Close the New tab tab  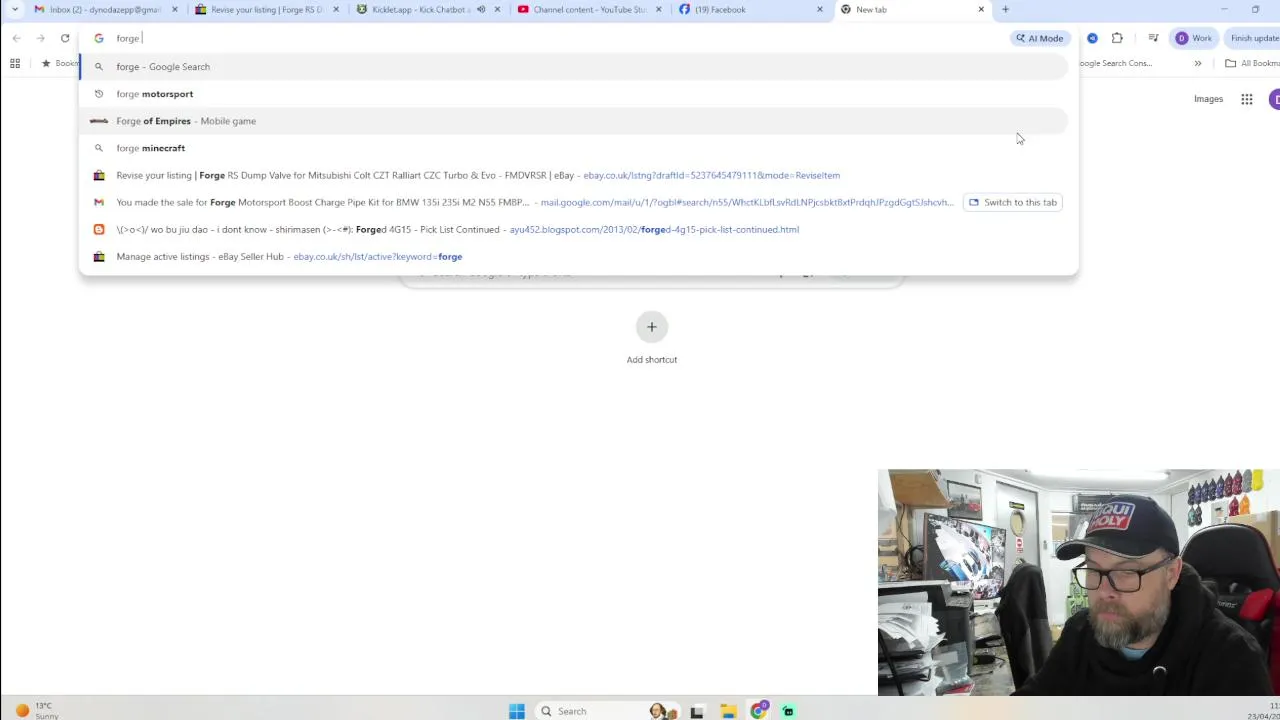pos(981,10)
